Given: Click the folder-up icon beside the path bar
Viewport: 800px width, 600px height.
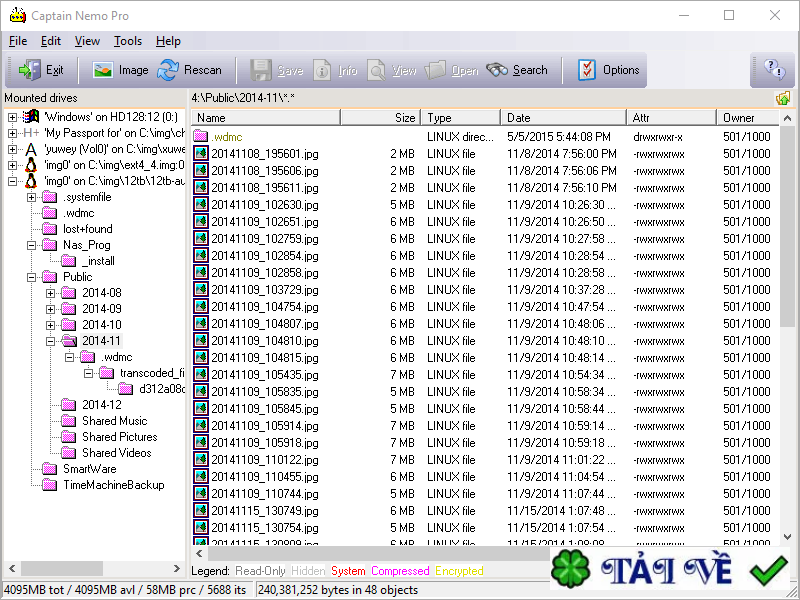Looking at the screenshot, I should pyautogui.click(x=782, y=98).
